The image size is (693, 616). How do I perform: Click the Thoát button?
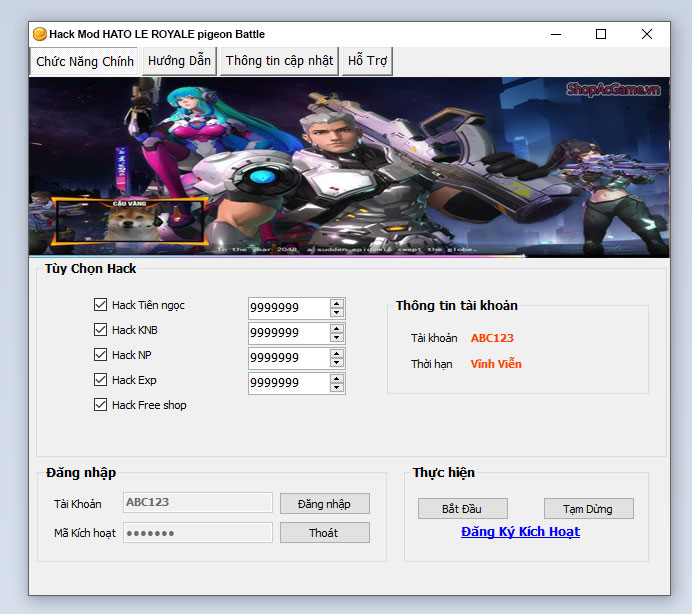(x=325, y=532)
